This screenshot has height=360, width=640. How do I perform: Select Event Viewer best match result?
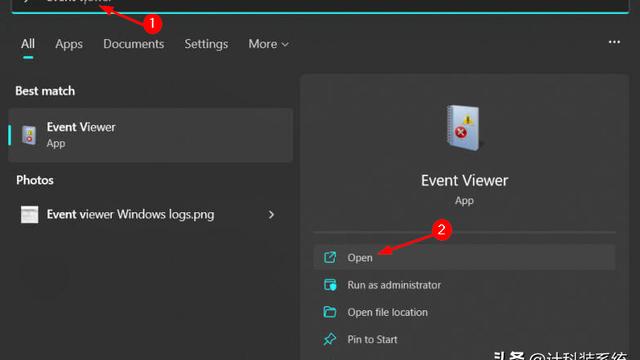coord(151,135)
